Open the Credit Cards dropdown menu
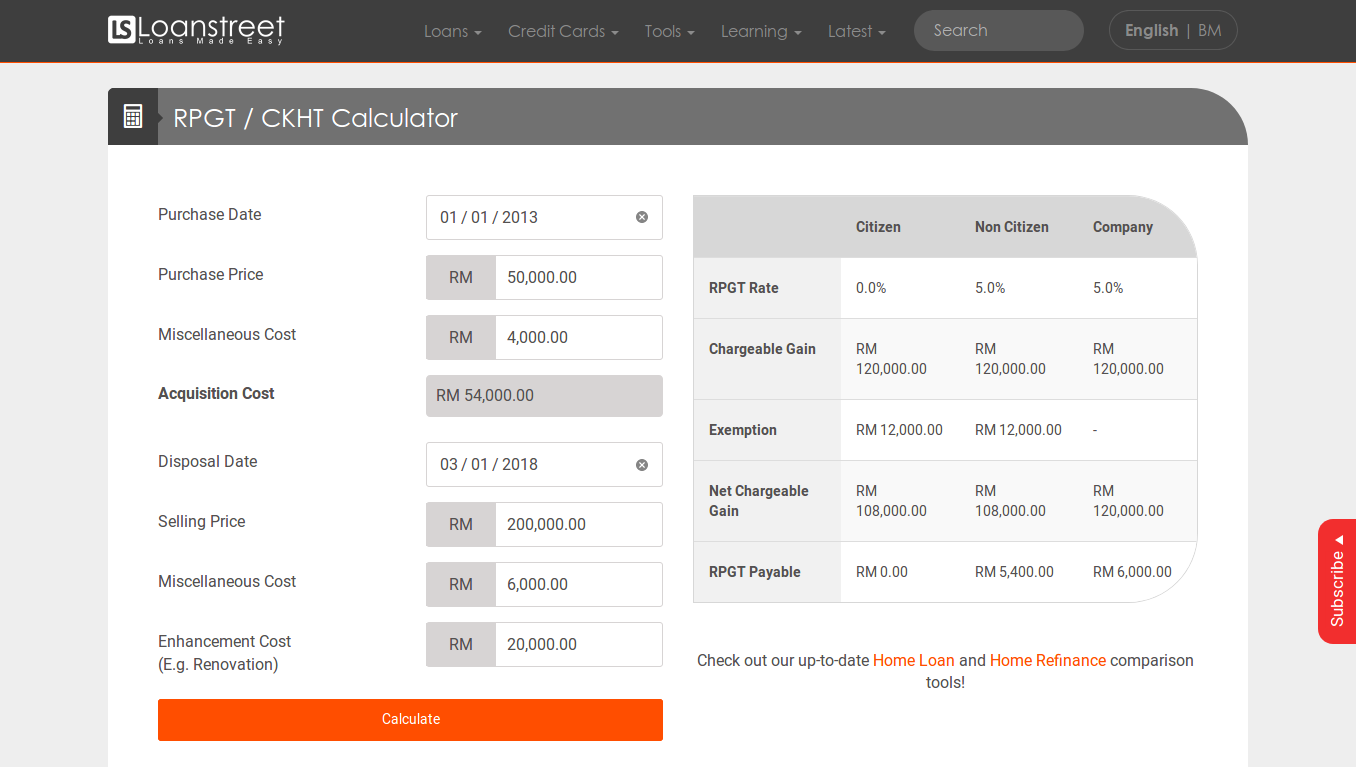The width and height of the screenshot is (1366, 767). click(x=562, y=31)
